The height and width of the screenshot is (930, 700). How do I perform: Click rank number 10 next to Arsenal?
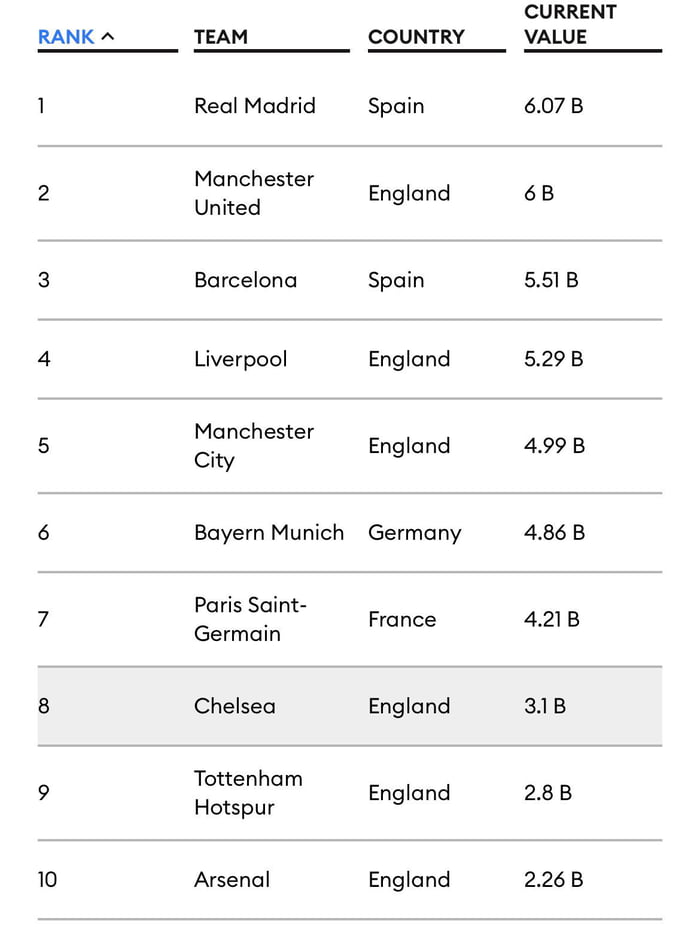pos(45,880)
